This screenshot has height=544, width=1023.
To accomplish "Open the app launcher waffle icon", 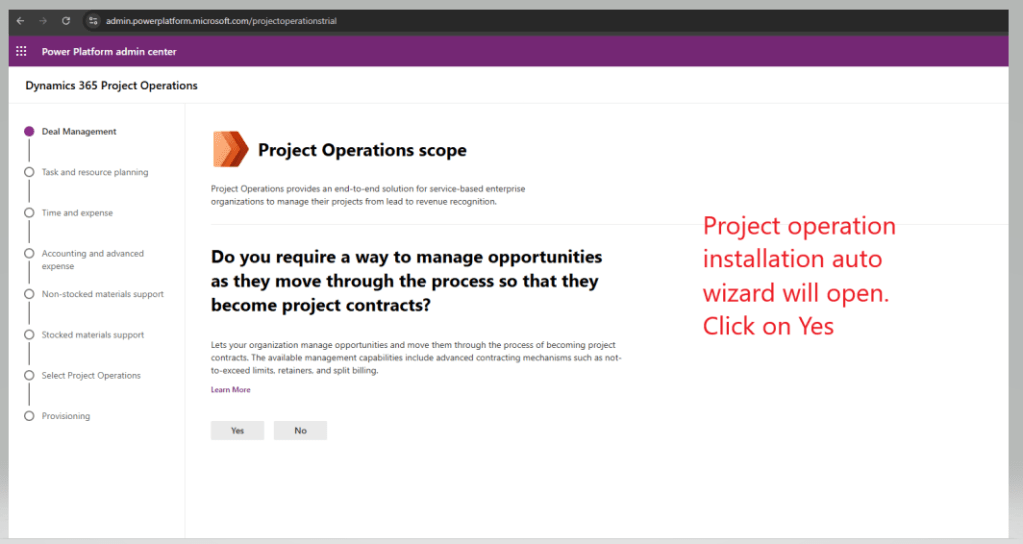I will [21, 51].
